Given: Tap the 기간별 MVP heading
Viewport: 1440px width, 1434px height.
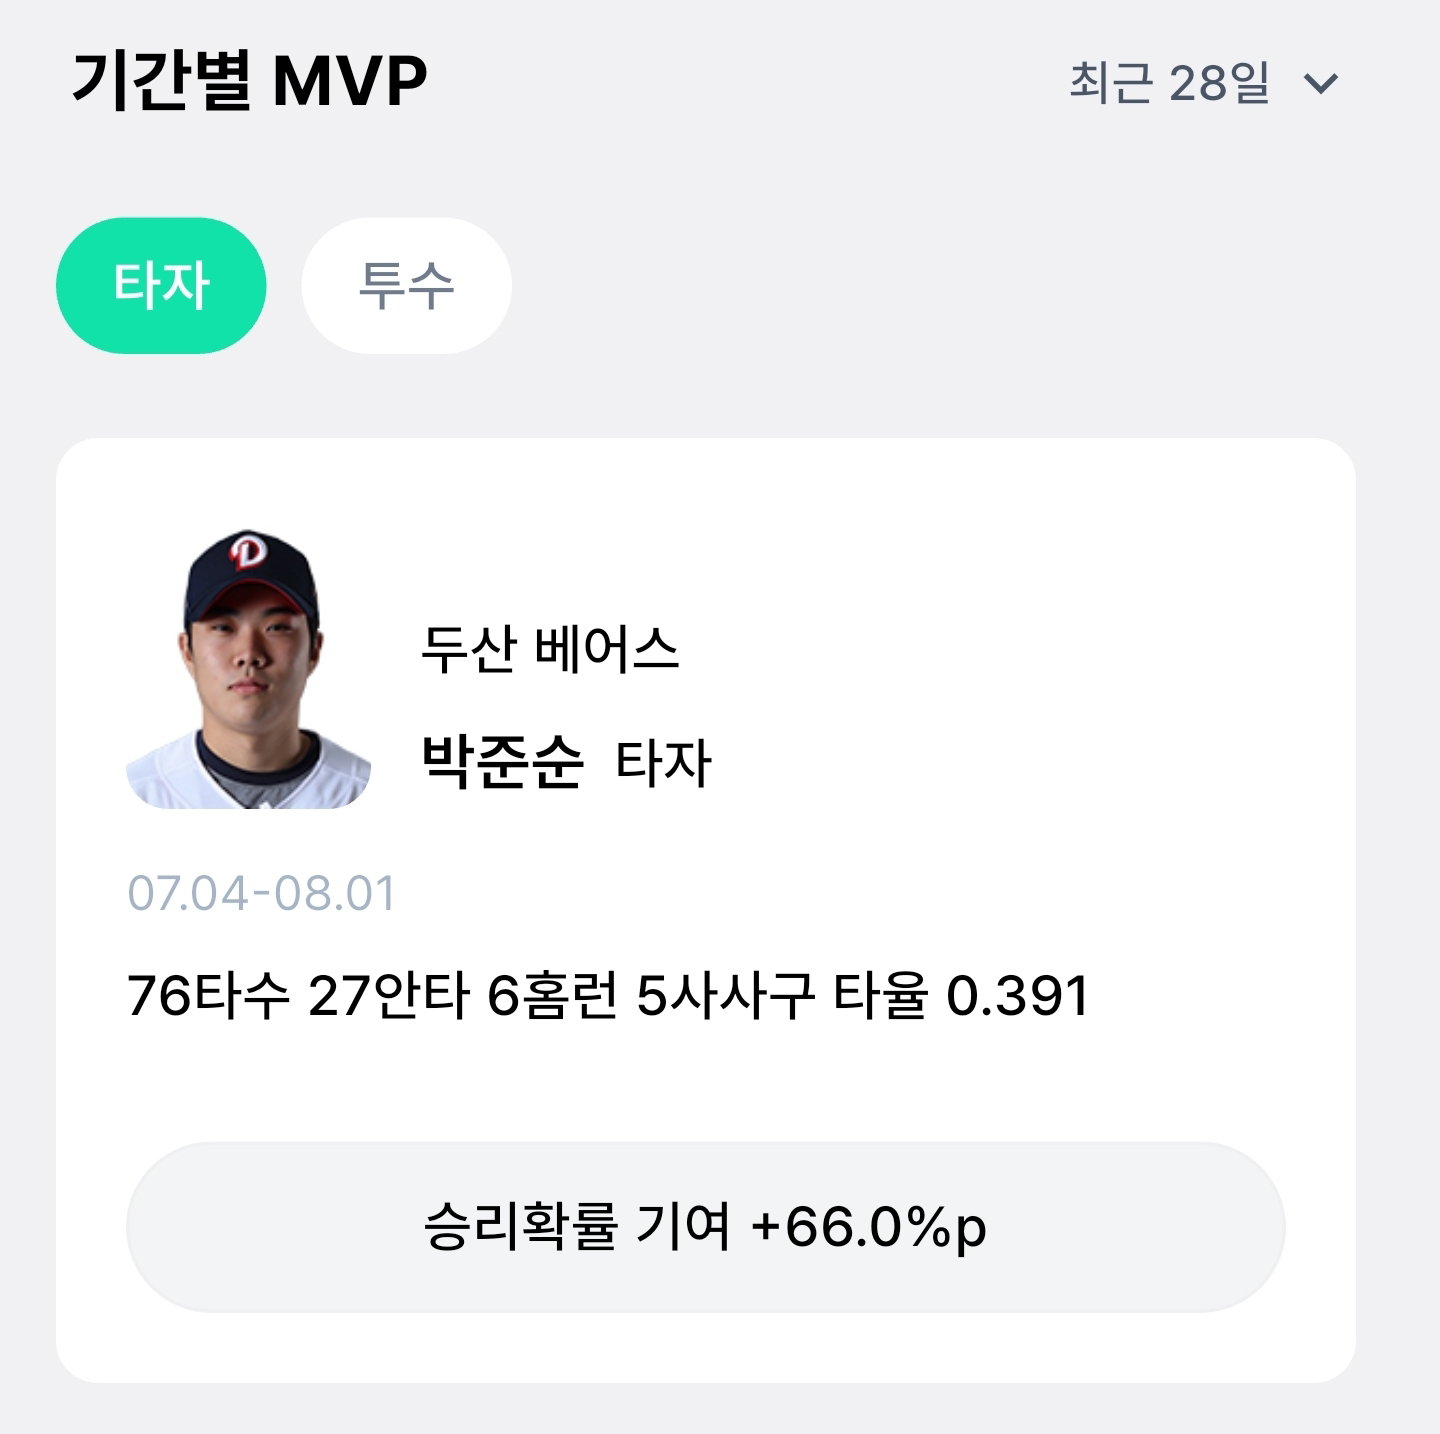Looking at the screenshot, I should coord(250,80).
